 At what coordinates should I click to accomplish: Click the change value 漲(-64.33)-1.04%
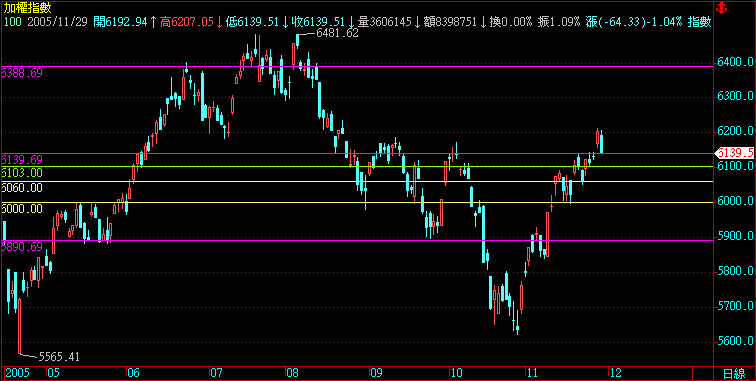click(634, 22)
